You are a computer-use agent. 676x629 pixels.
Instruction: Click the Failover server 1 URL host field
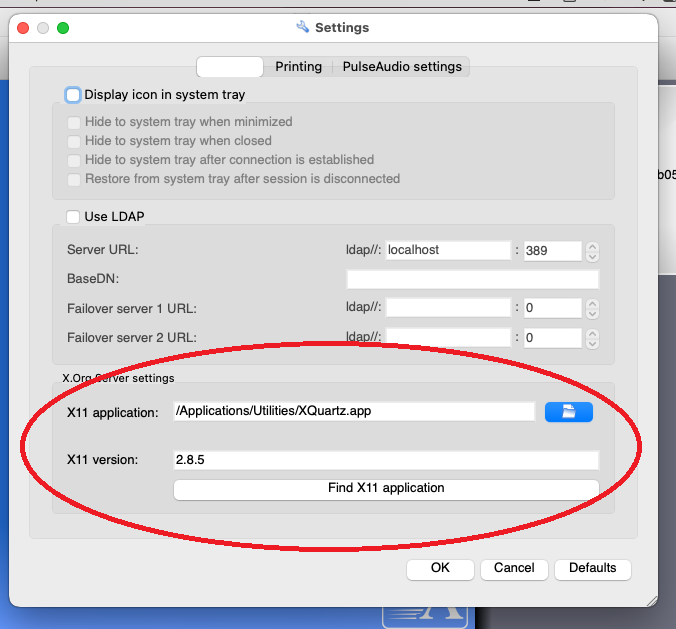(448, 308)
